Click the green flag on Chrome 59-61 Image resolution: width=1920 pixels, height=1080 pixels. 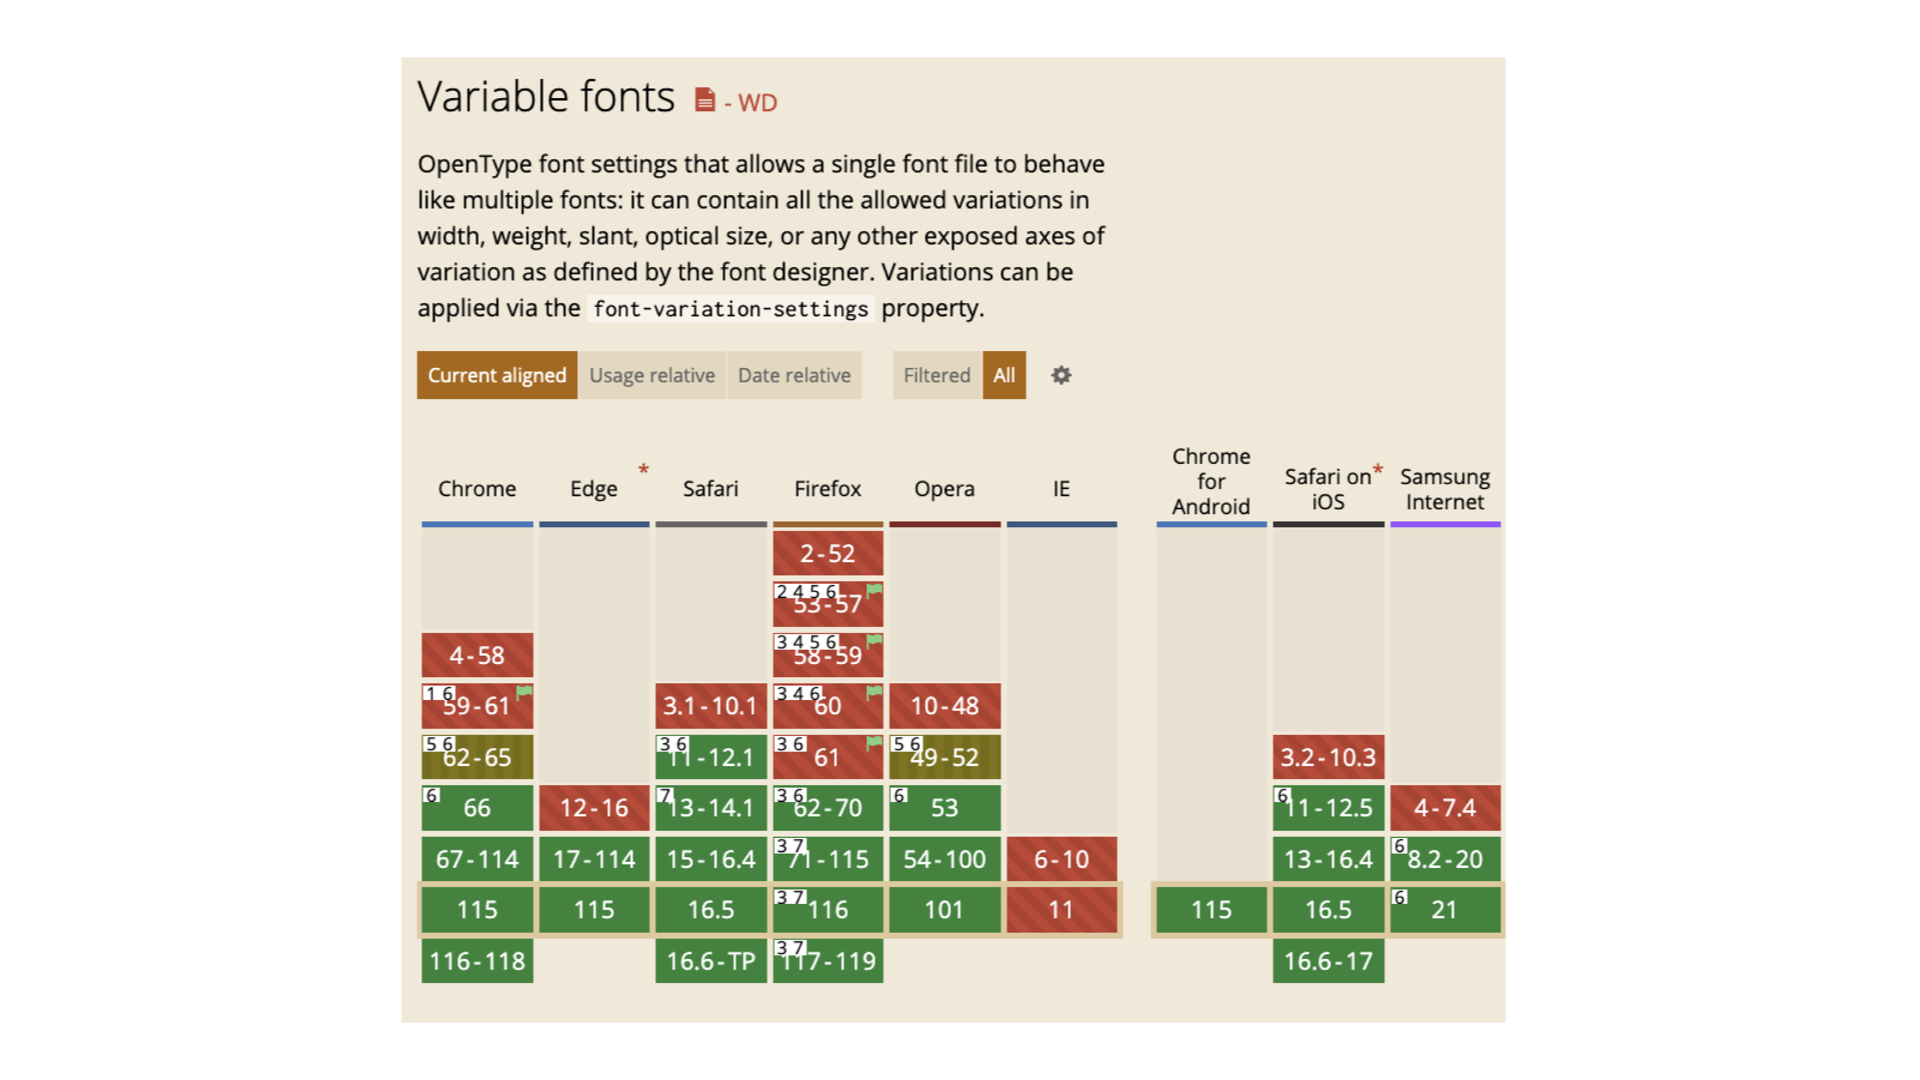tap(523, 692)
